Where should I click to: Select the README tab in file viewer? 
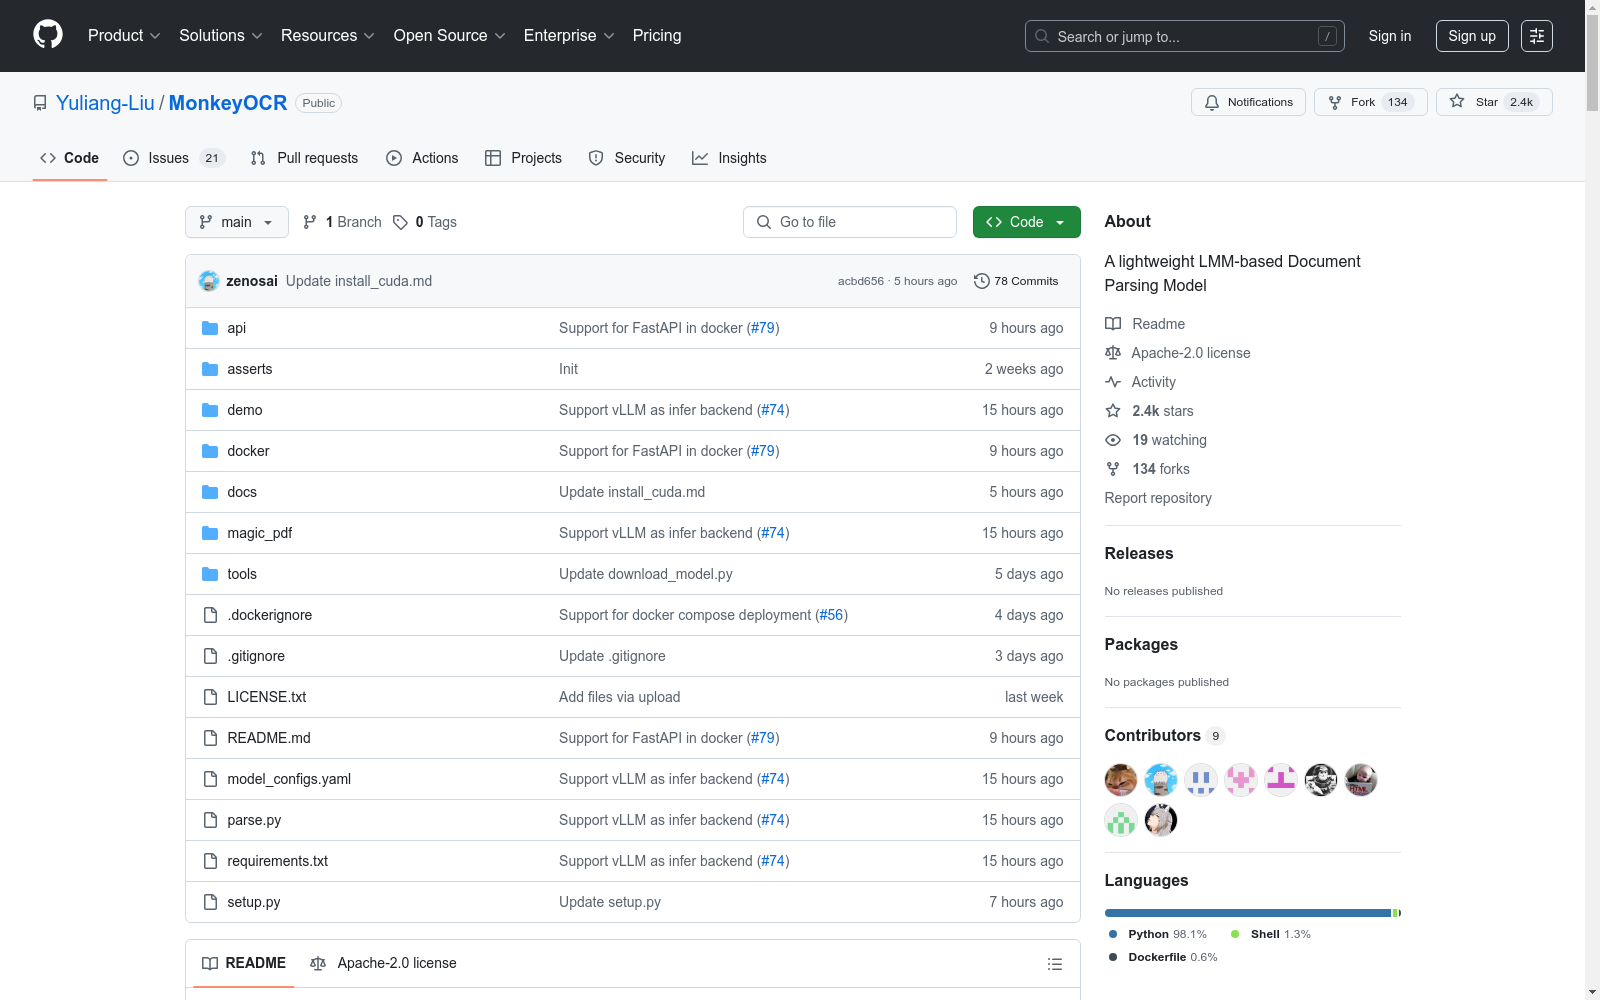pyautogui.click(x=244, y=963)
